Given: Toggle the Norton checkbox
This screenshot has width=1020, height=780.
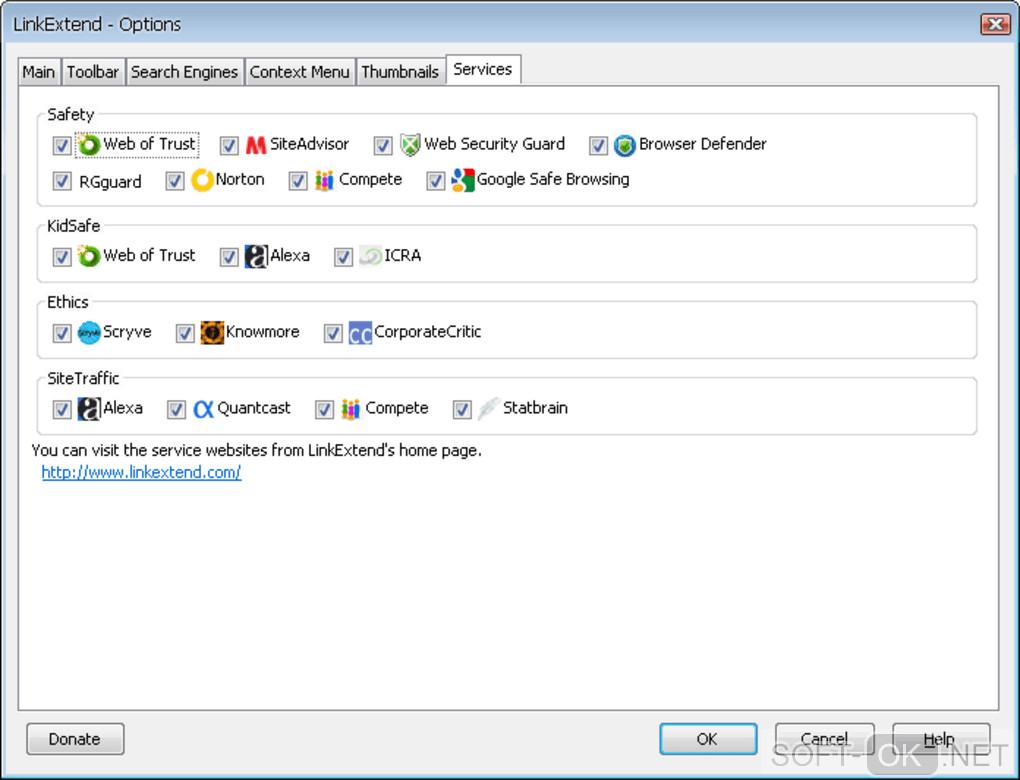Looking at the screenshot, I should click(x=174, y=181).
